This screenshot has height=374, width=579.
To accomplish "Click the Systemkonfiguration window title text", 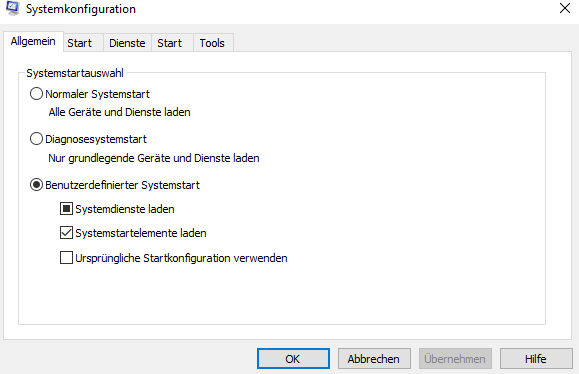I will point(81,9).
